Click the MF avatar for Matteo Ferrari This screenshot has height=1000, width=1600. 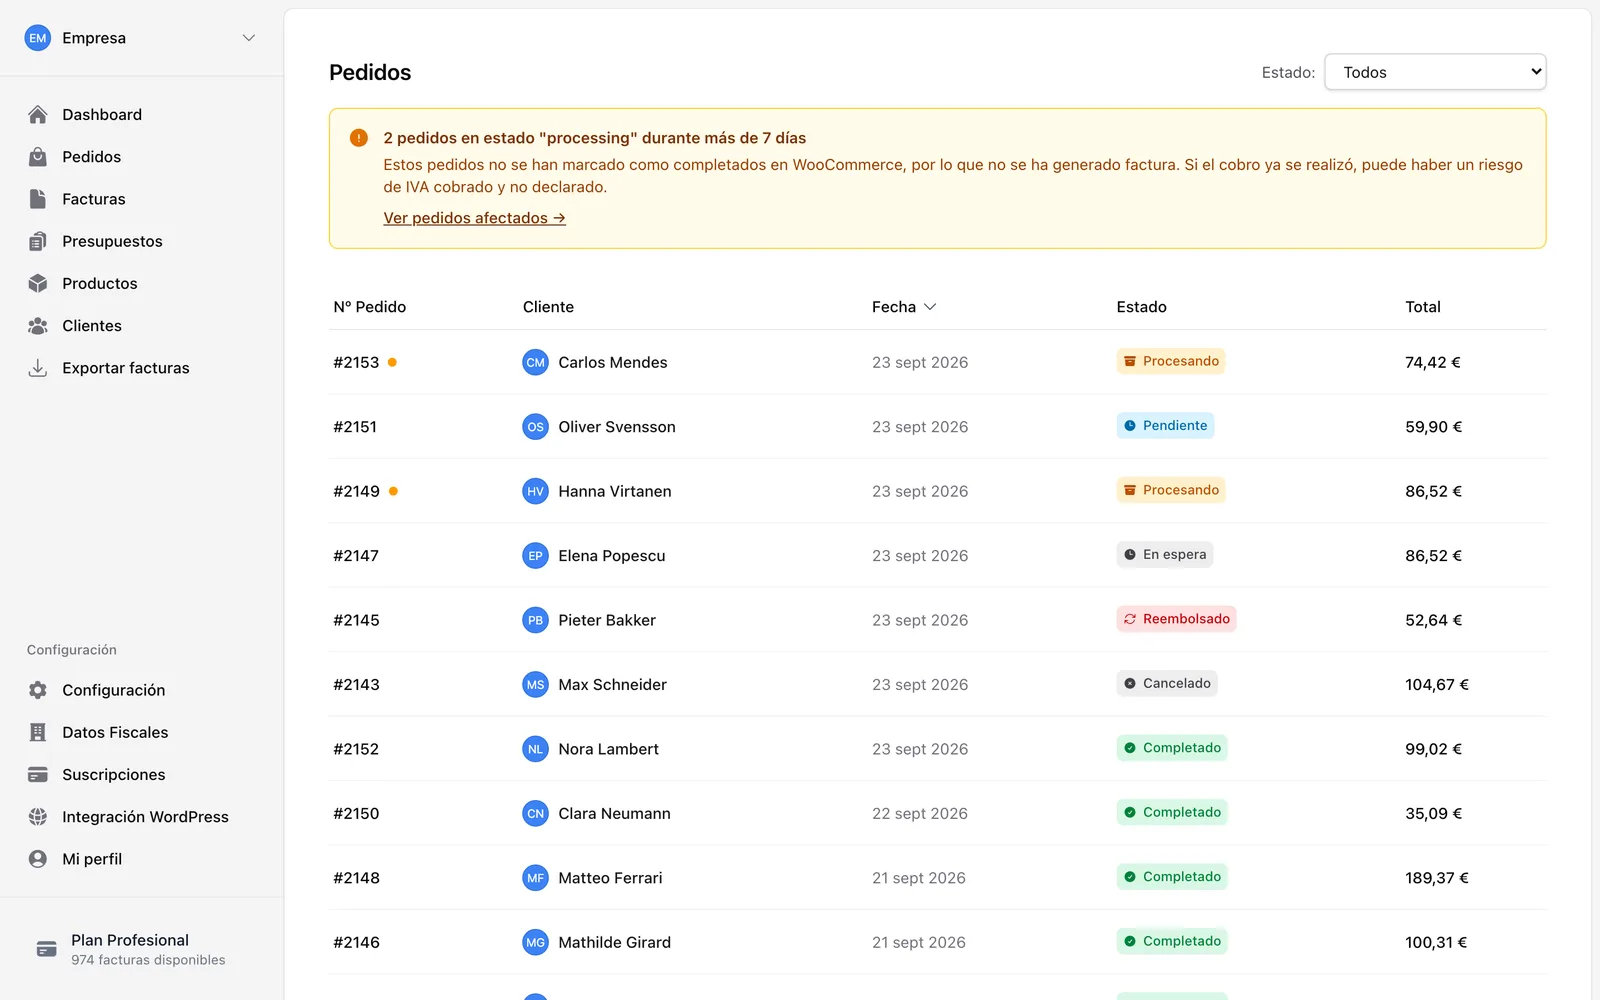(536, 878)
